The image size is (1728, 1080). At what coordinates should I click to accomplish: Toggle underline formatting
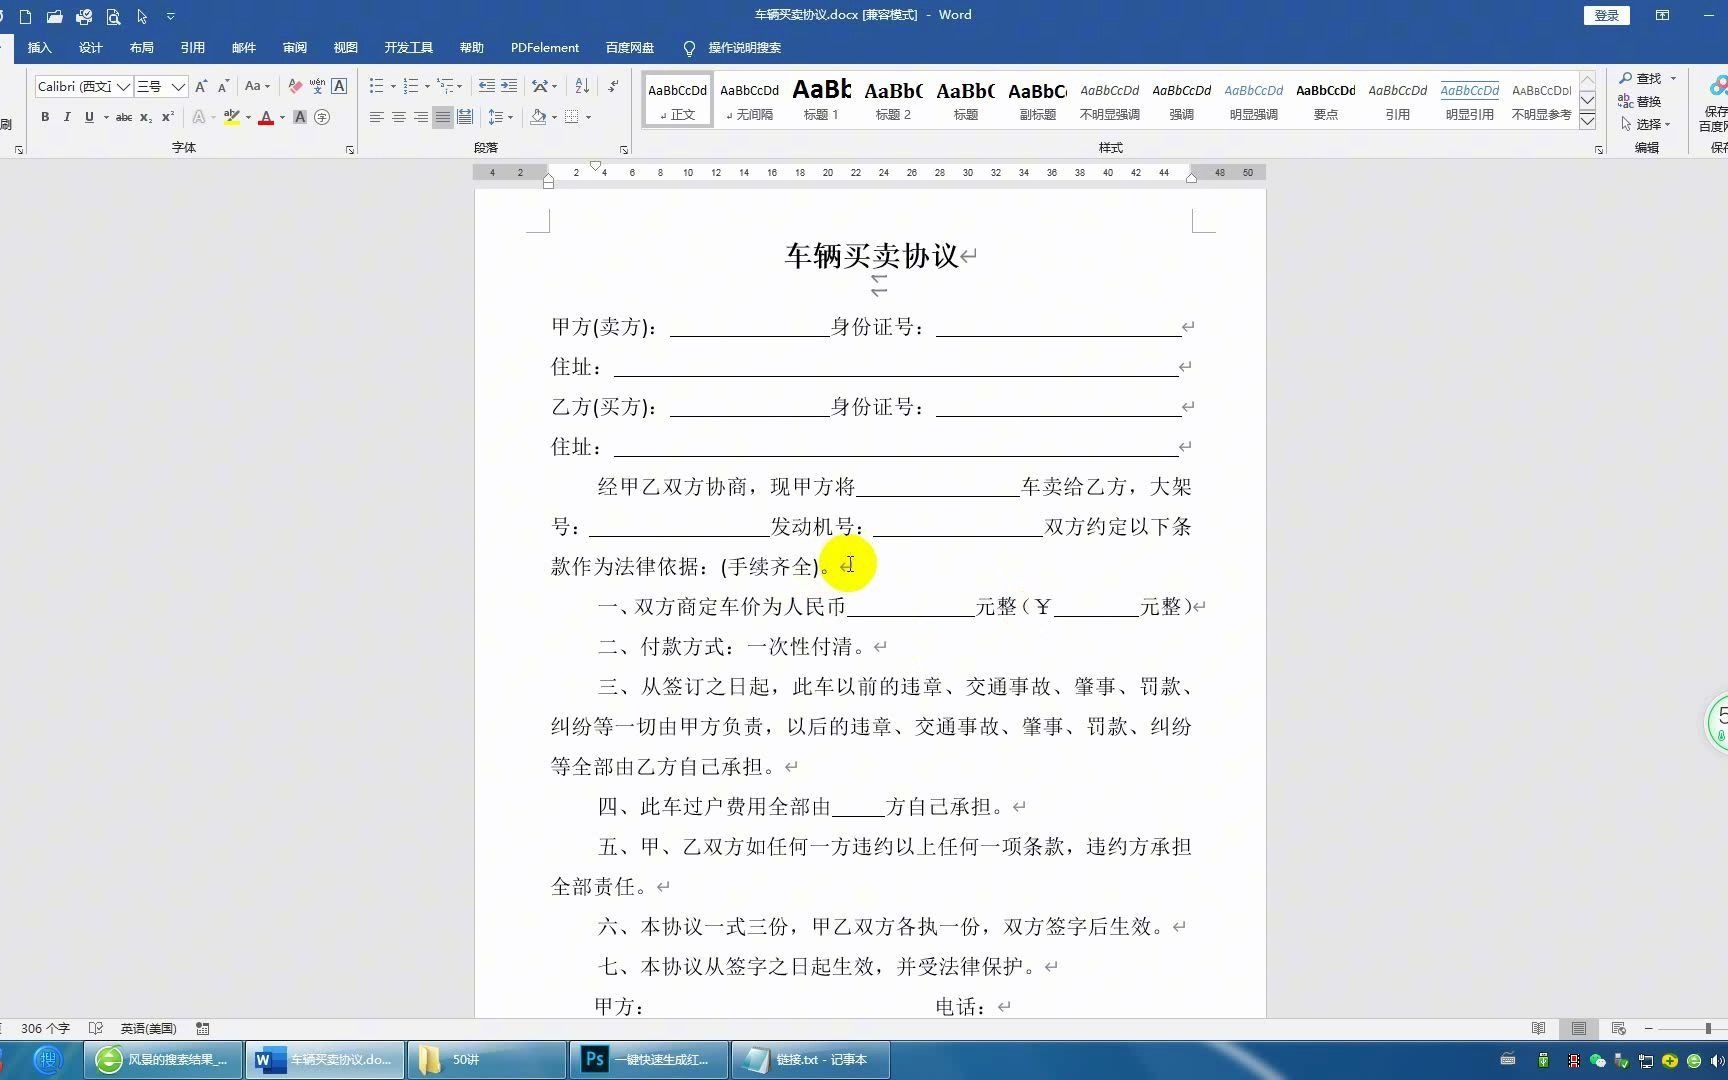(89, 117)
